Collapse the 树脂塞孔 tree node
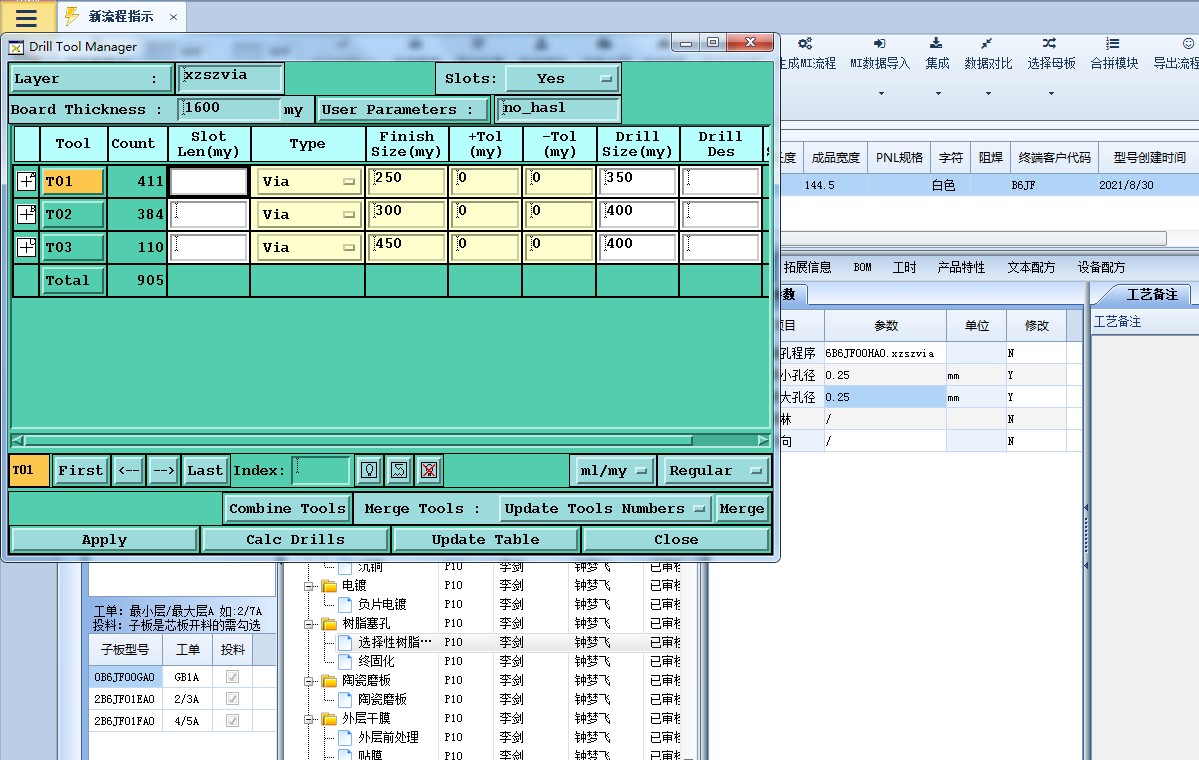 [309, 625]
